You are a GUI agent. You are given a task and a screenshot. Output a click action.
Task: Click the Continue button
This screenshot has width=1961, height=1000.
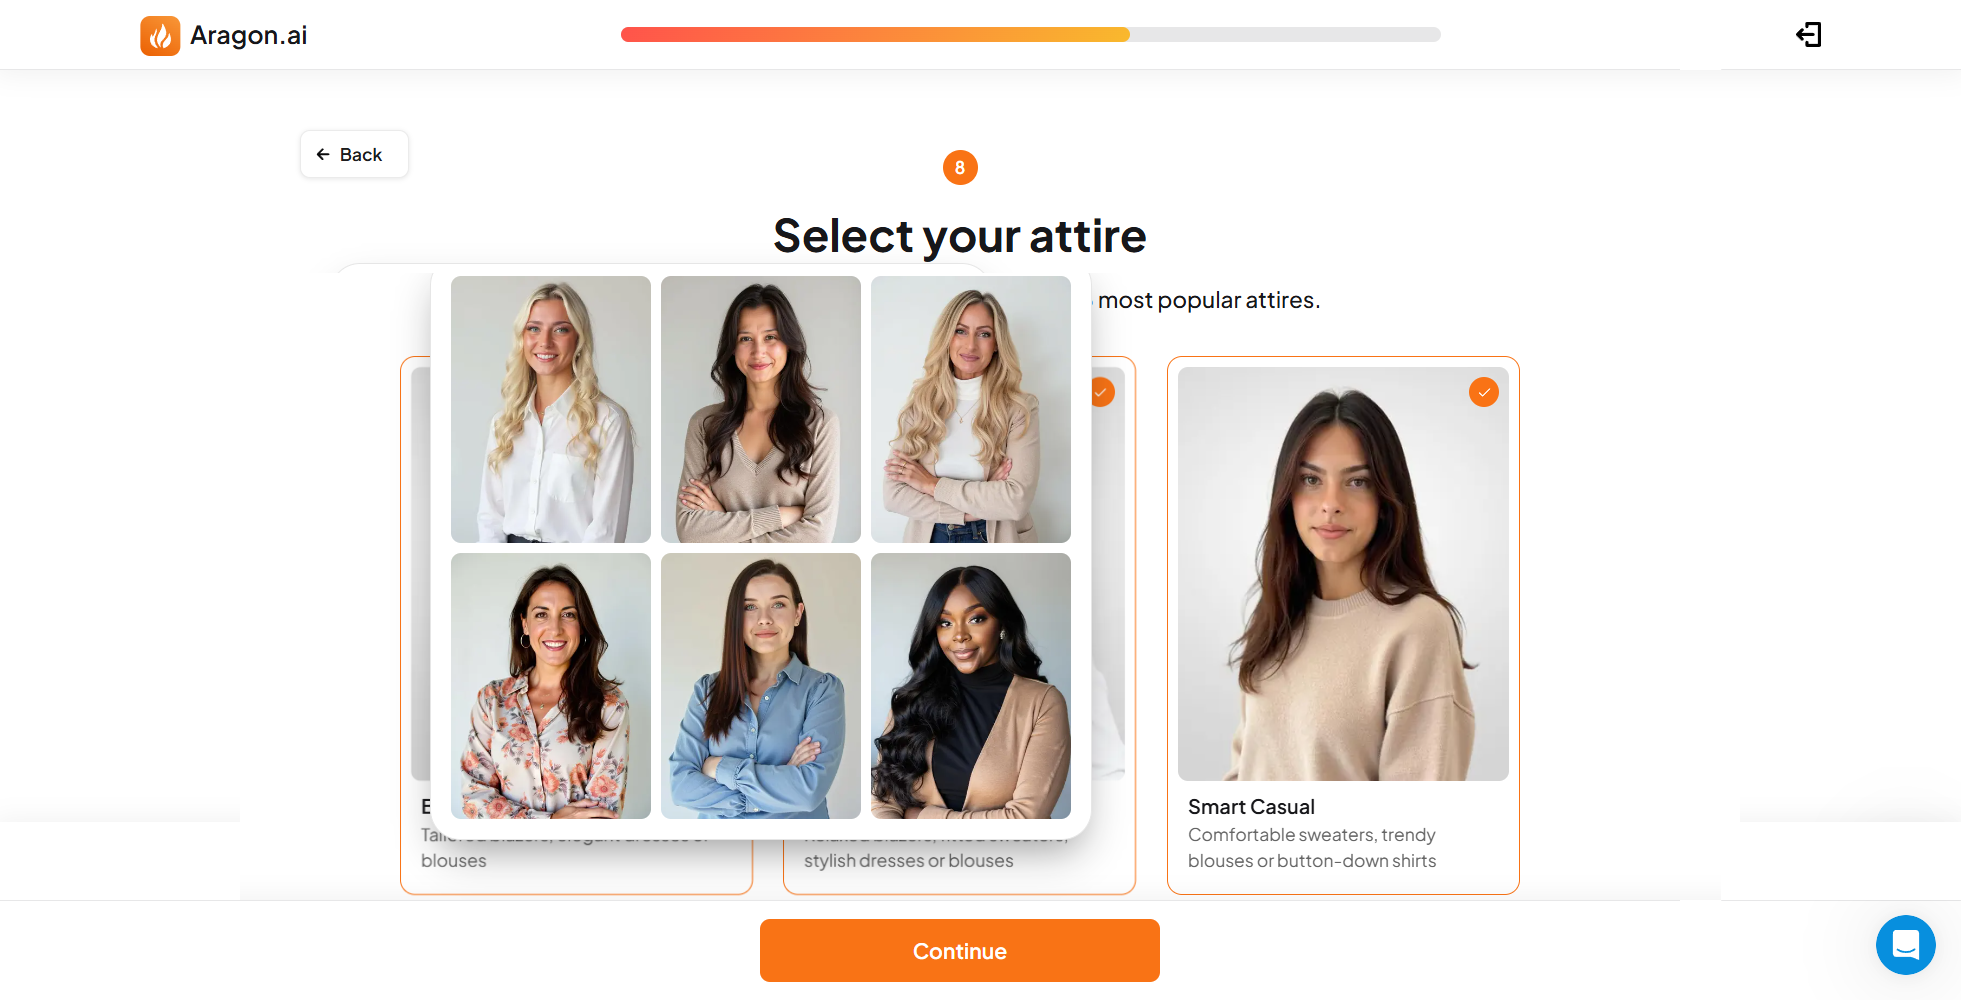click(x=960, y=950)
